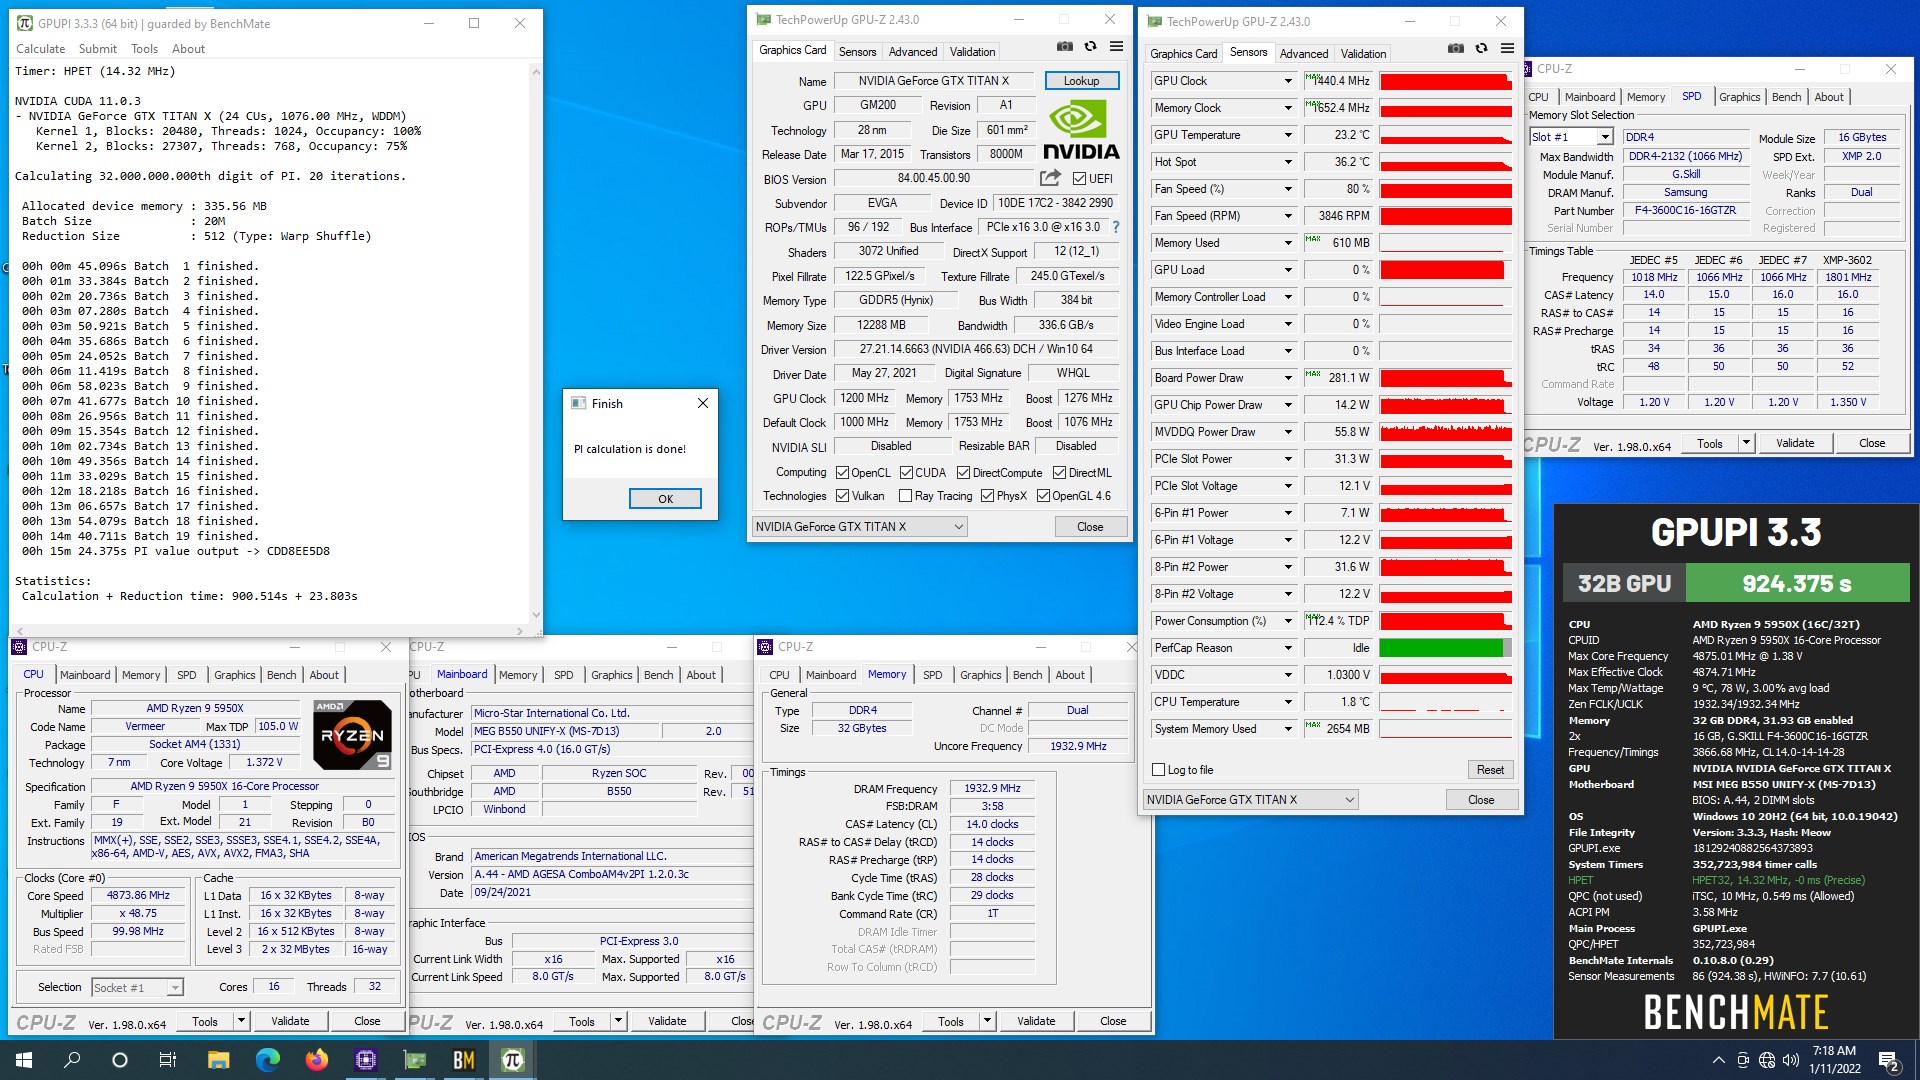Open the Graphics tab in CPU-Z SPD window

coord(1739,97)
